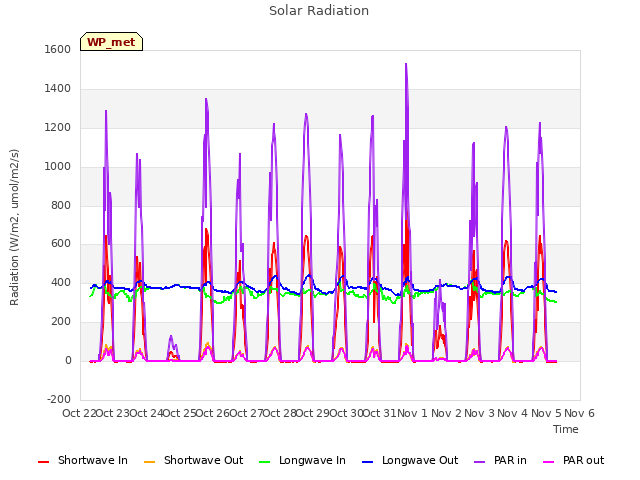The width and height of the screenshot is (640, 480).
Task: Click the Time x-axis label
Action: [566, 429]
